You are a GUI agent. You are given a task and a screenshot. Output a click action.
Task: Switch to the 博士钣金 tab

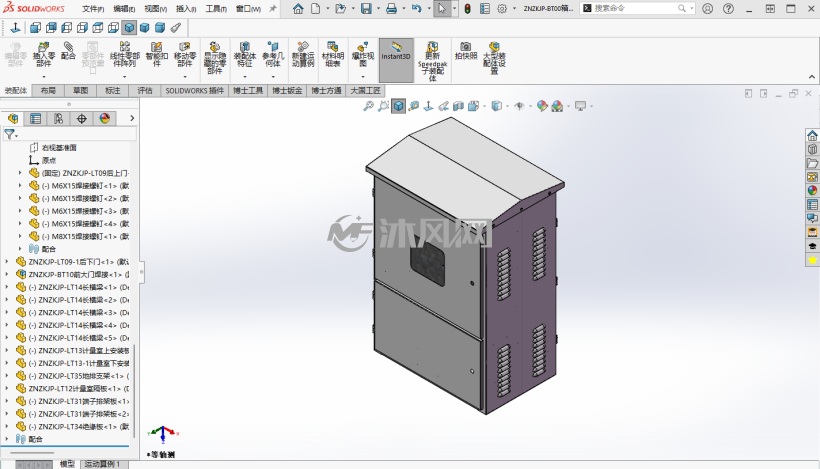click(x=287, y=90)
